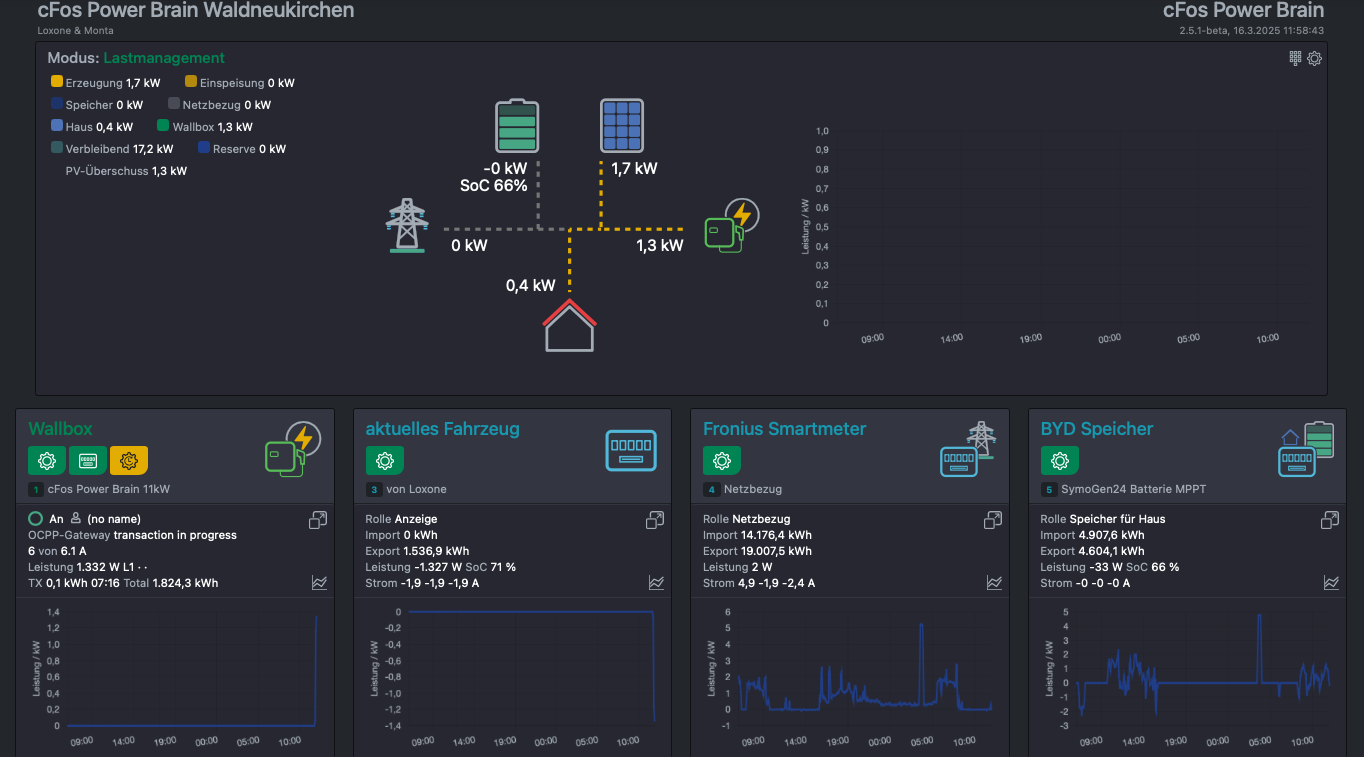Click the Einspeisung legend color swatch

(191, 82)
